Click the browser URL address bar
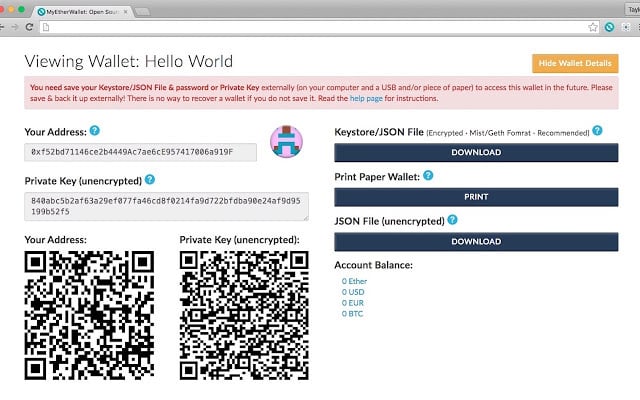Viewport: 640px width, 400px height. point(318,27)
